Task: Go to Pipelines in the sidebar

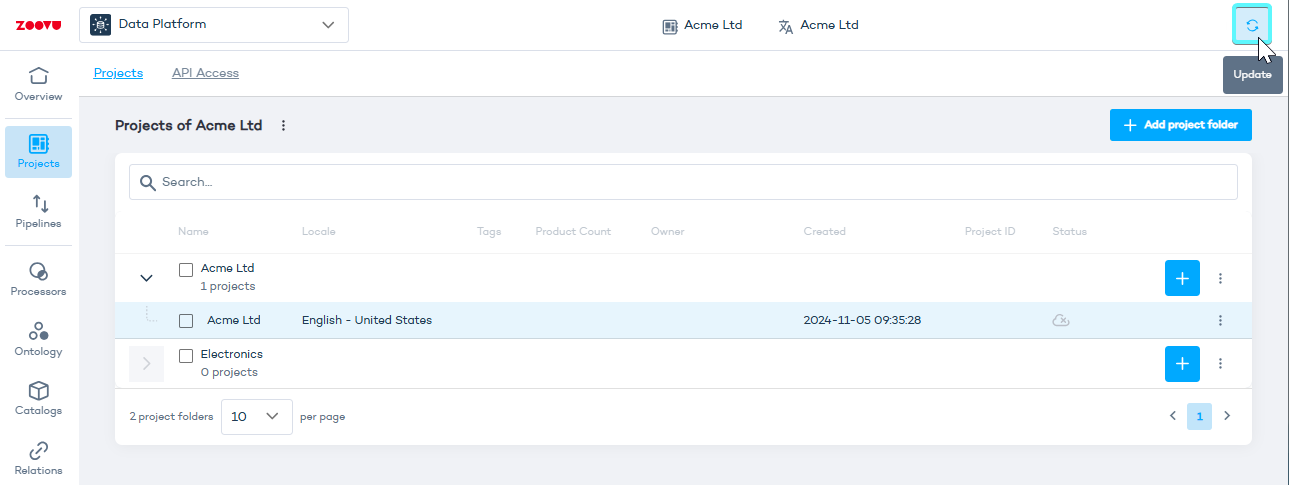Action: point(38,212)
